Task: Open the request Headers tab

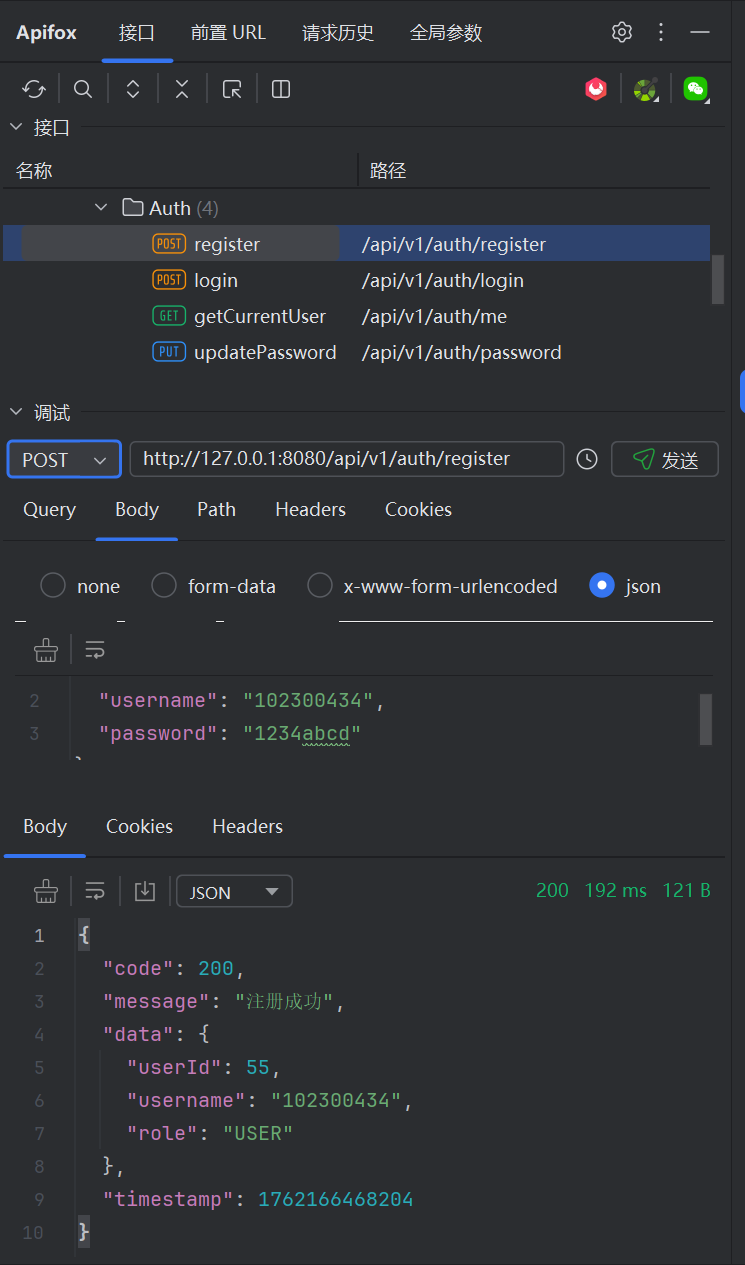Action: tap(310, 510)
